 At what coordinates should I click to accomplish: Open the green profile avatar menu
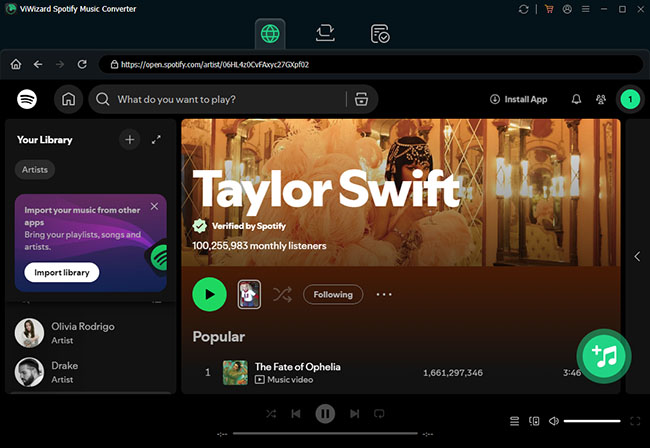(x=630, y=99)
